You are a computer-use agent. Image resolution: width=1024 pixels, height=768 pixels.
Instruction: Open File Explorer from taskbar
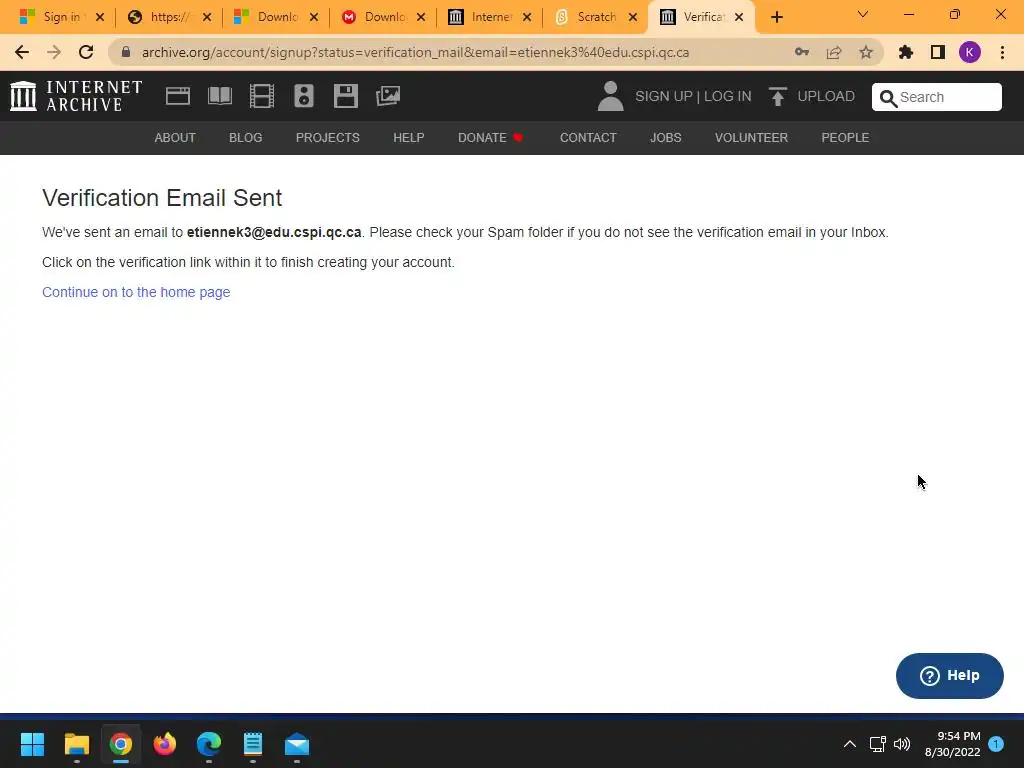point(76,744)
